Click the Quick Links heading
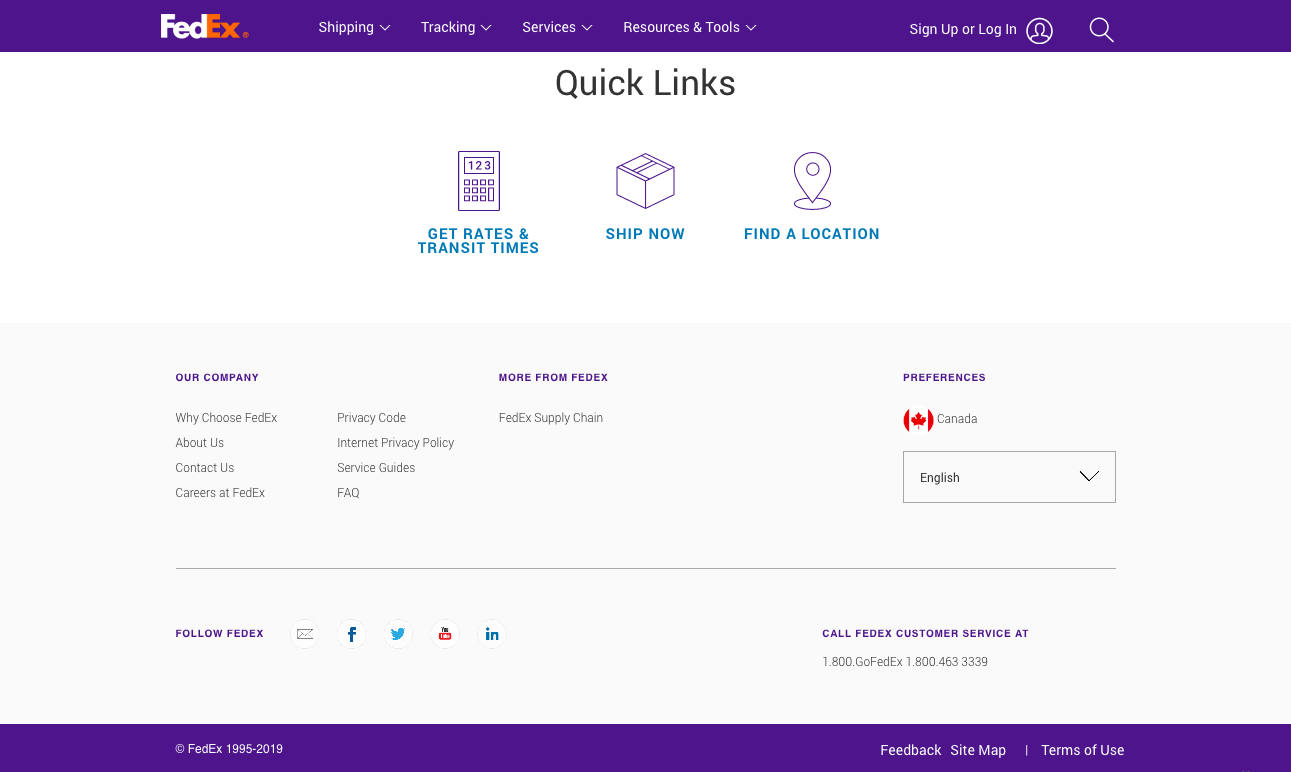The height and width of the screenshot is (772, 1291). click(645, 83)
